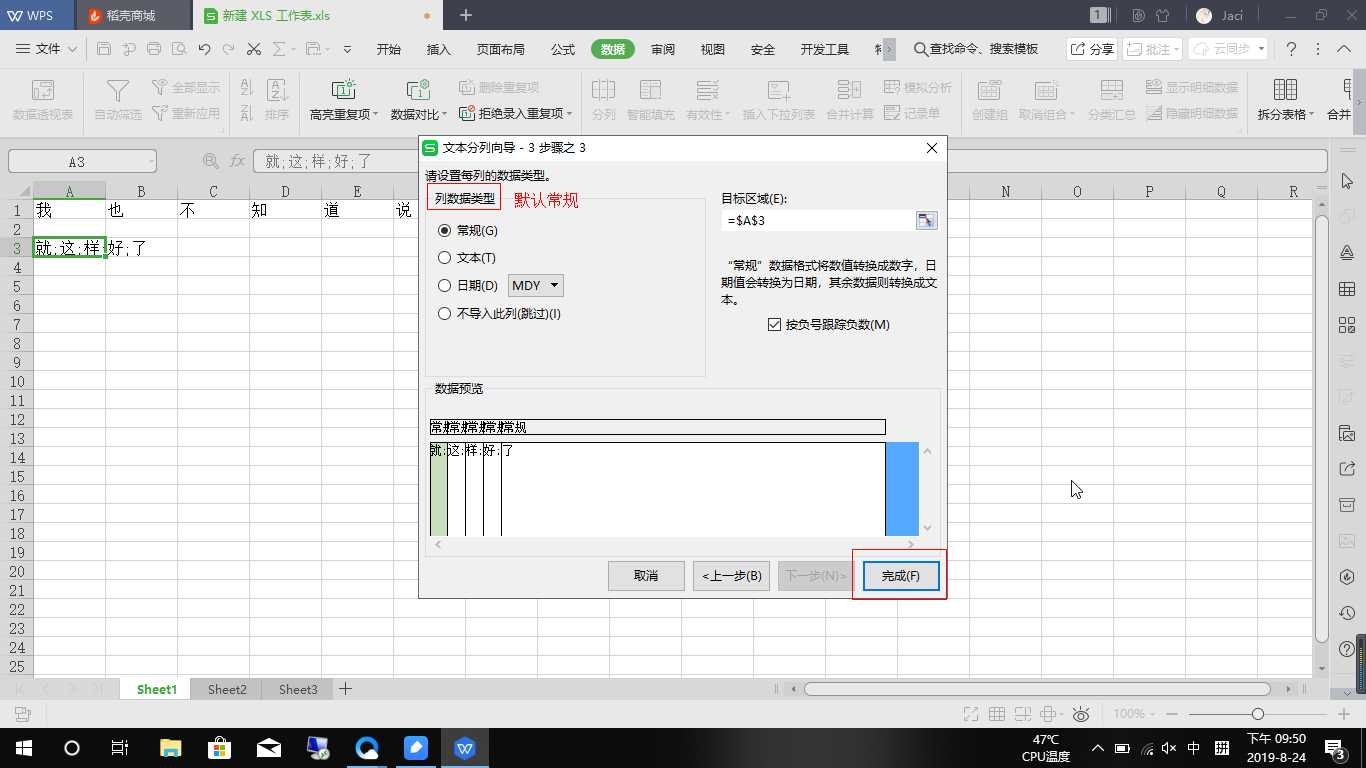
Task: Switch to Sheet2 tab
Action: [227, 689]
